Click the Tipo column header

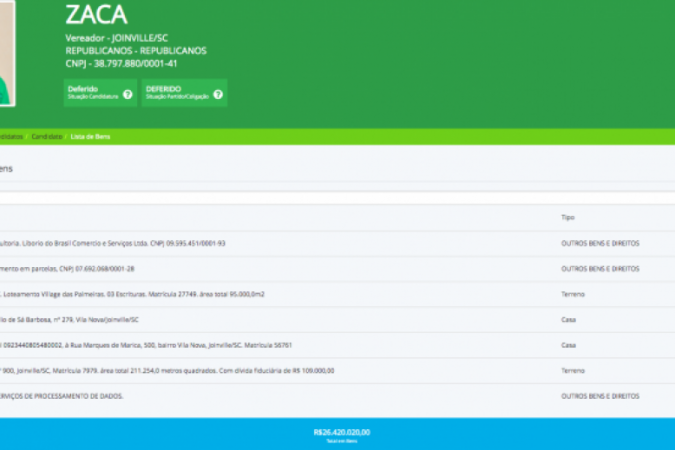[567, 217]
